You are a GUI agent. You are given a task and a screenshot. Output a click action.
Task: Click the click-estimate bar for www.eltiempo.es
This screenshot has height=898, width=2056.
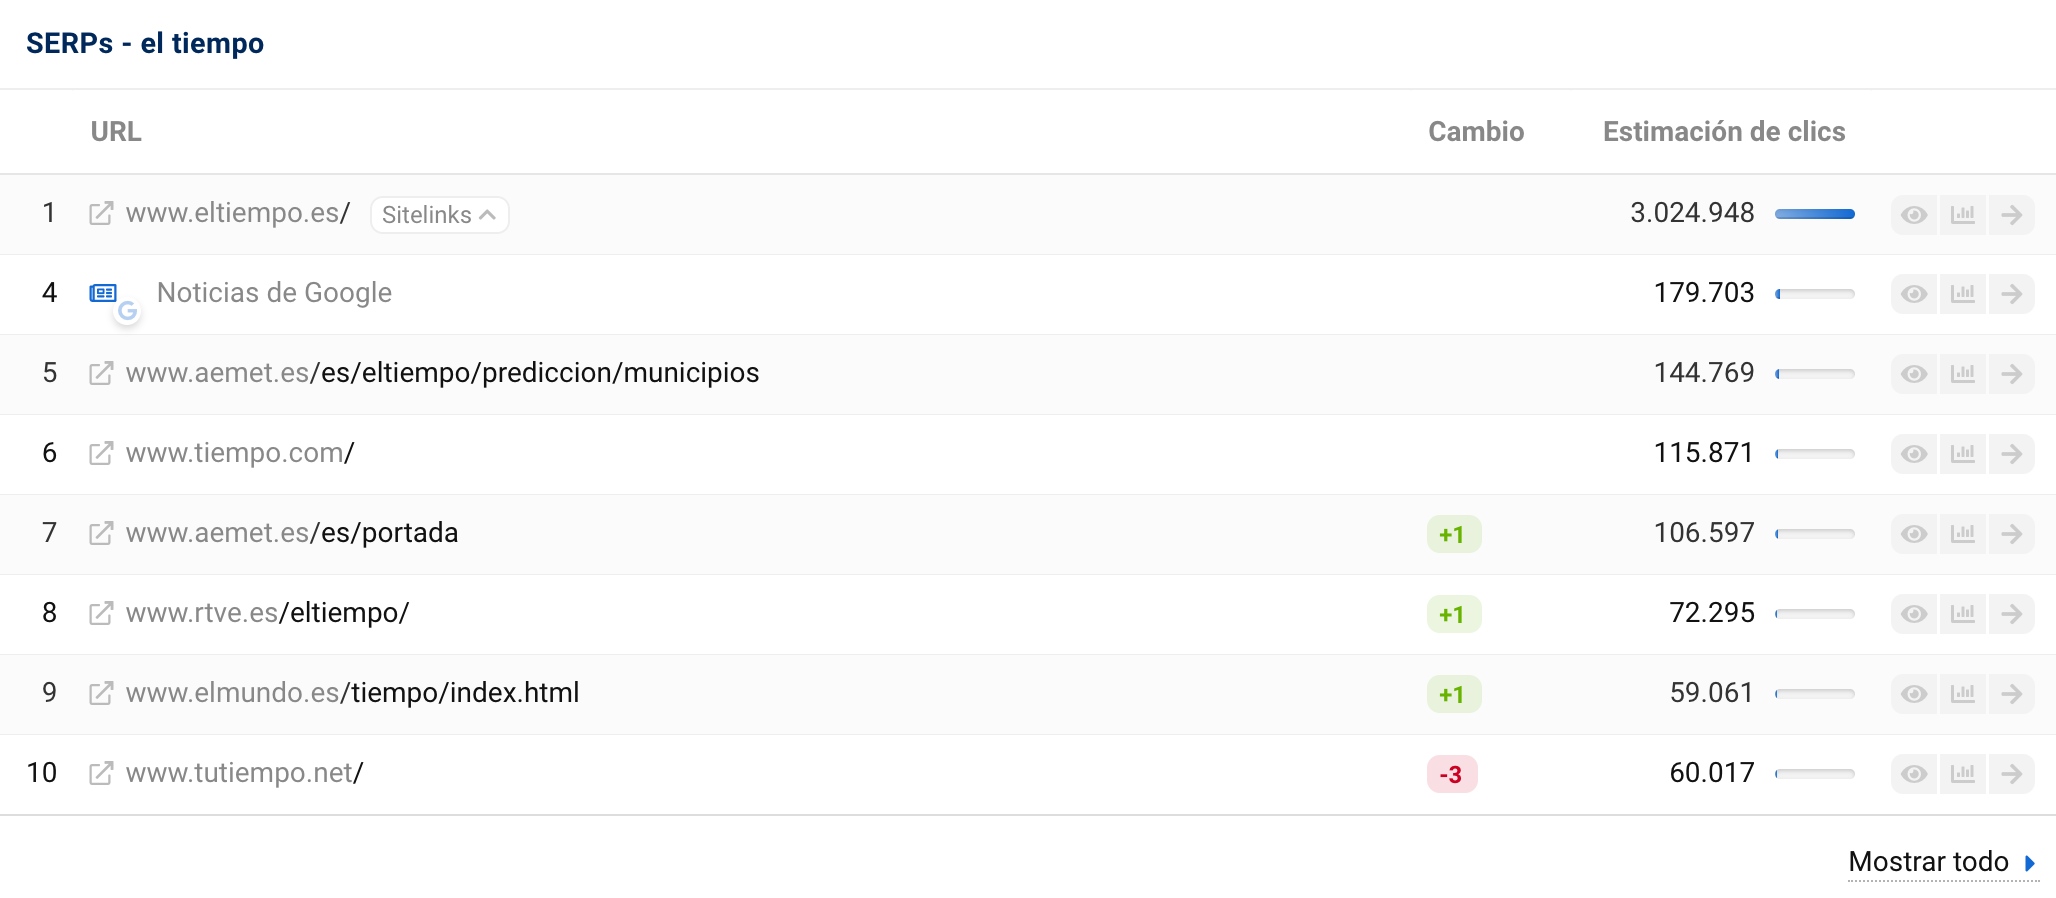pyautogui.click(x=1814, y=214)
